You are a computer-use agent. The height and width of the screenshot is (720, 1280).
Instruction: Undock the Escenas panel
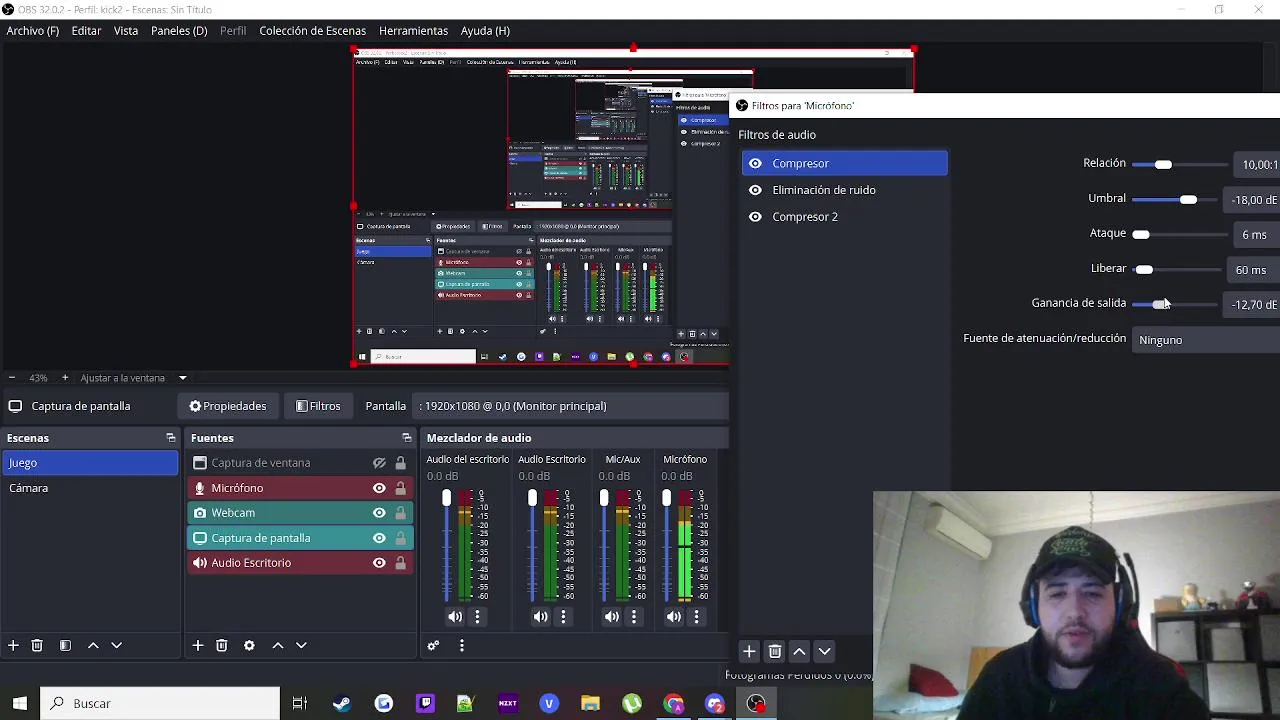(170, 438)
